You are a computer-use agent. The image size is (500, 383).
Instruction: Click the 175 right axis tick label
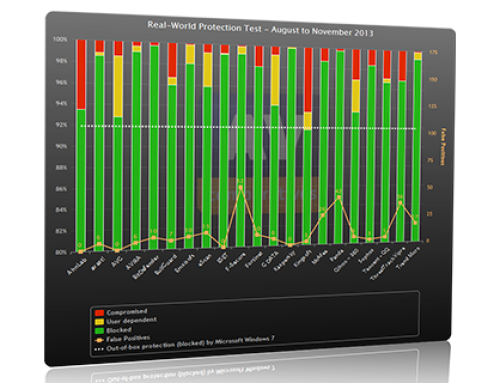(x=433, y=52)
